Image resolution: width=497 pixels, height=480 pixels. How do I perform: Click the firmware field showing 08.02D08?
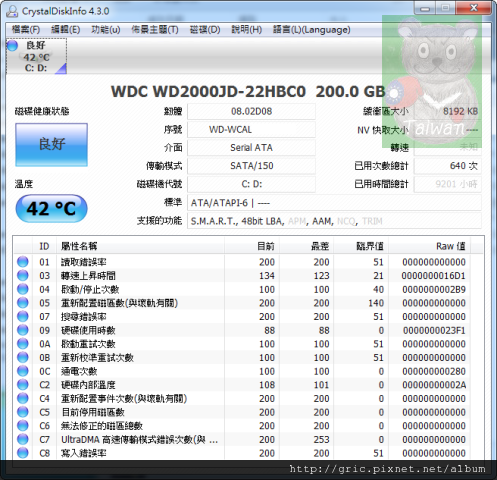(251, 111)
